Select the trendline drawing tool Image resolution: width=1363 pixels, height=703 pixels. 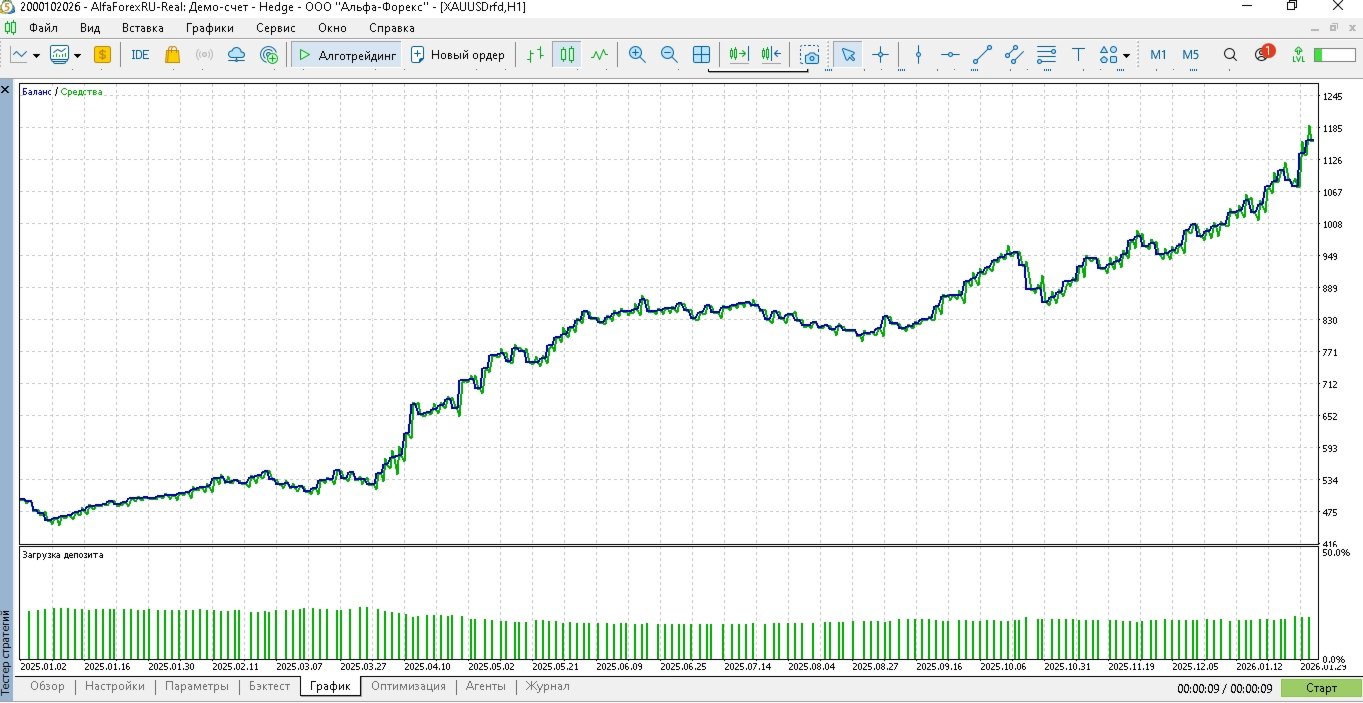click(982, 54)
